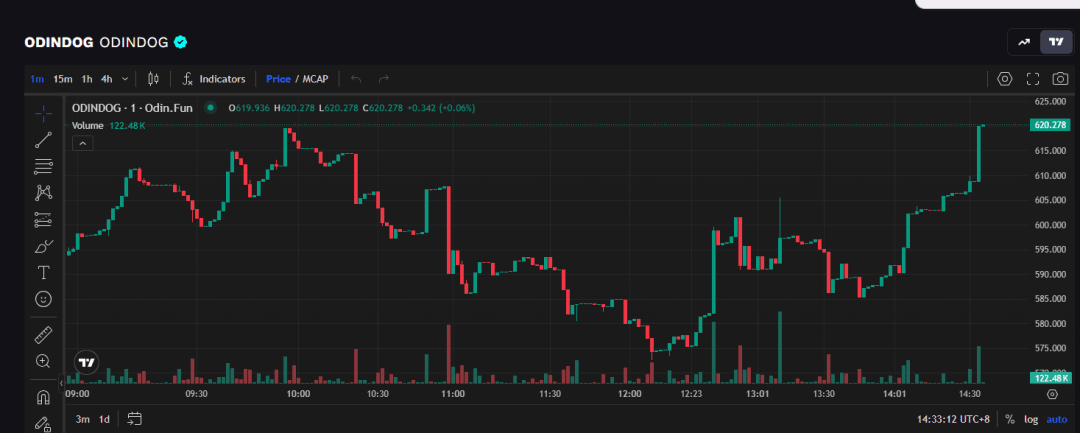Open the candlestick chart type selector
1080x433 pixels.
pyautogui.click(x=154, y=79)
